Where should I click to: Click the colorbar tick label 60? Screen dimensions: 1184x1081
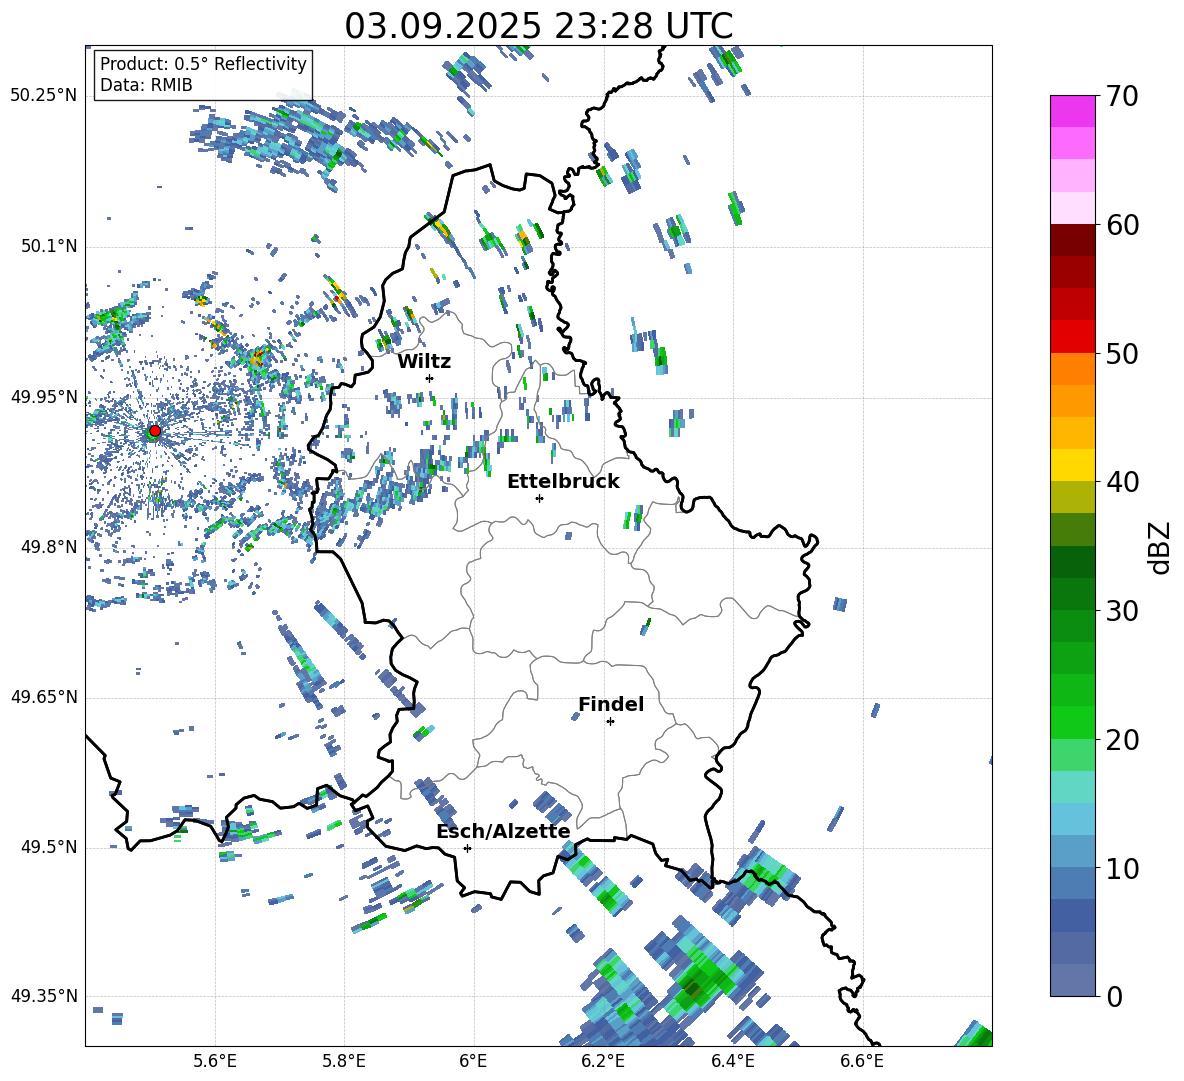pyautogui.click(x=1122, y=225)
